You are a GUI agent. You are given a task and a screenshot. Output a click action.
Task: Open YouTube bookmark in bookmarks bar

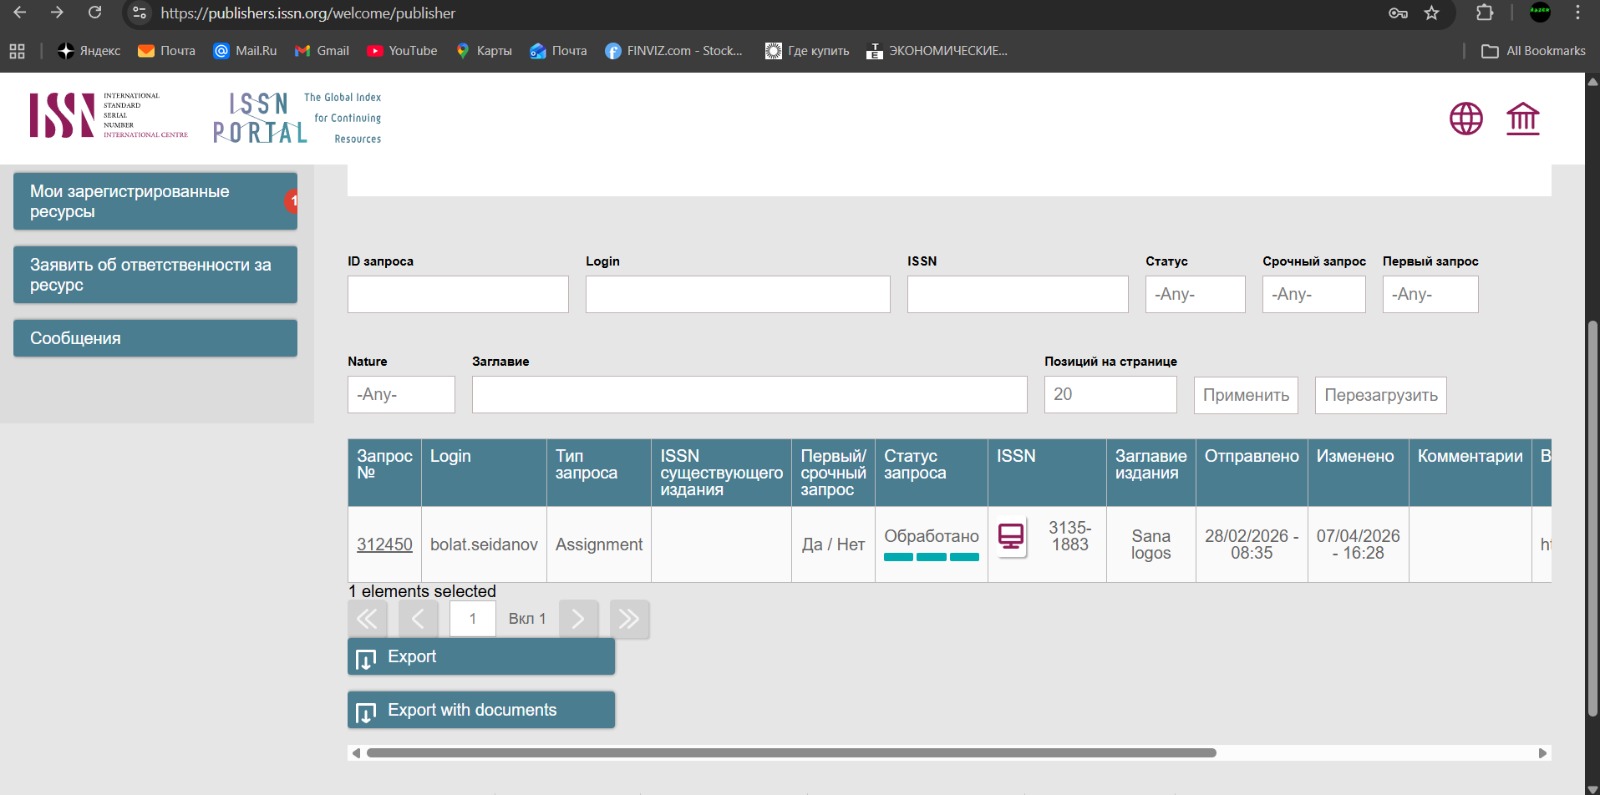[x=402, y=51]
